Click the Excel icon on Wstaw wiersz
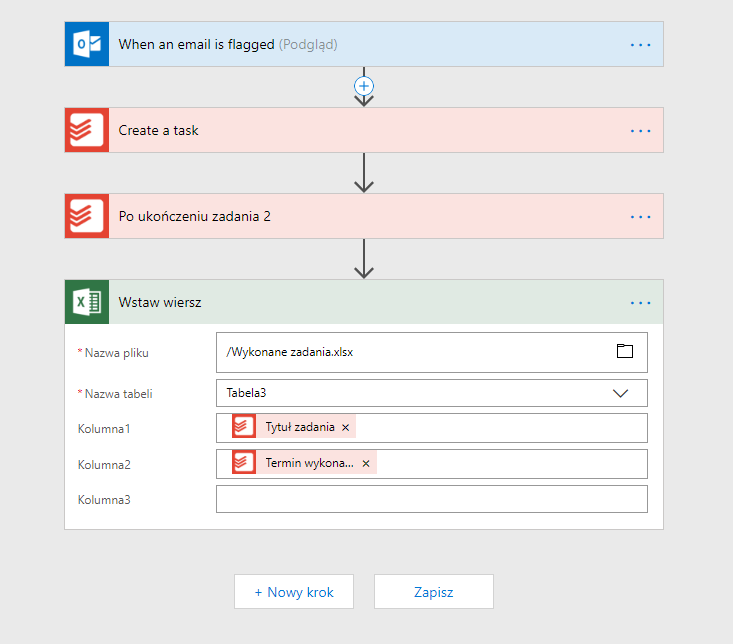 coord(87,302)
